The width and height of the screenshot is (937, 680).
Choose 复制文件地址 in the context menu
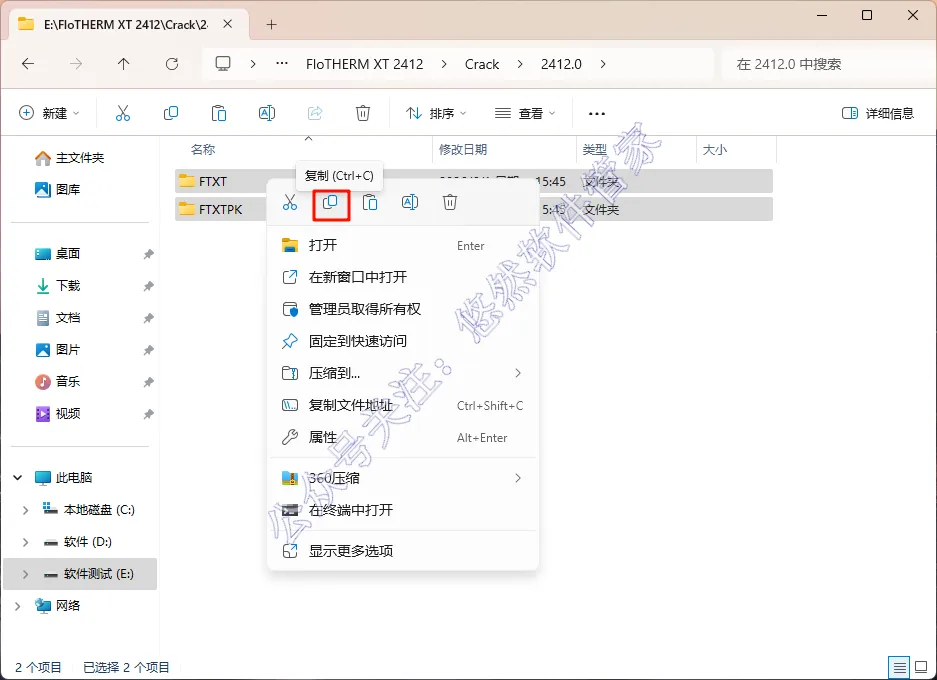pos(403,405)
